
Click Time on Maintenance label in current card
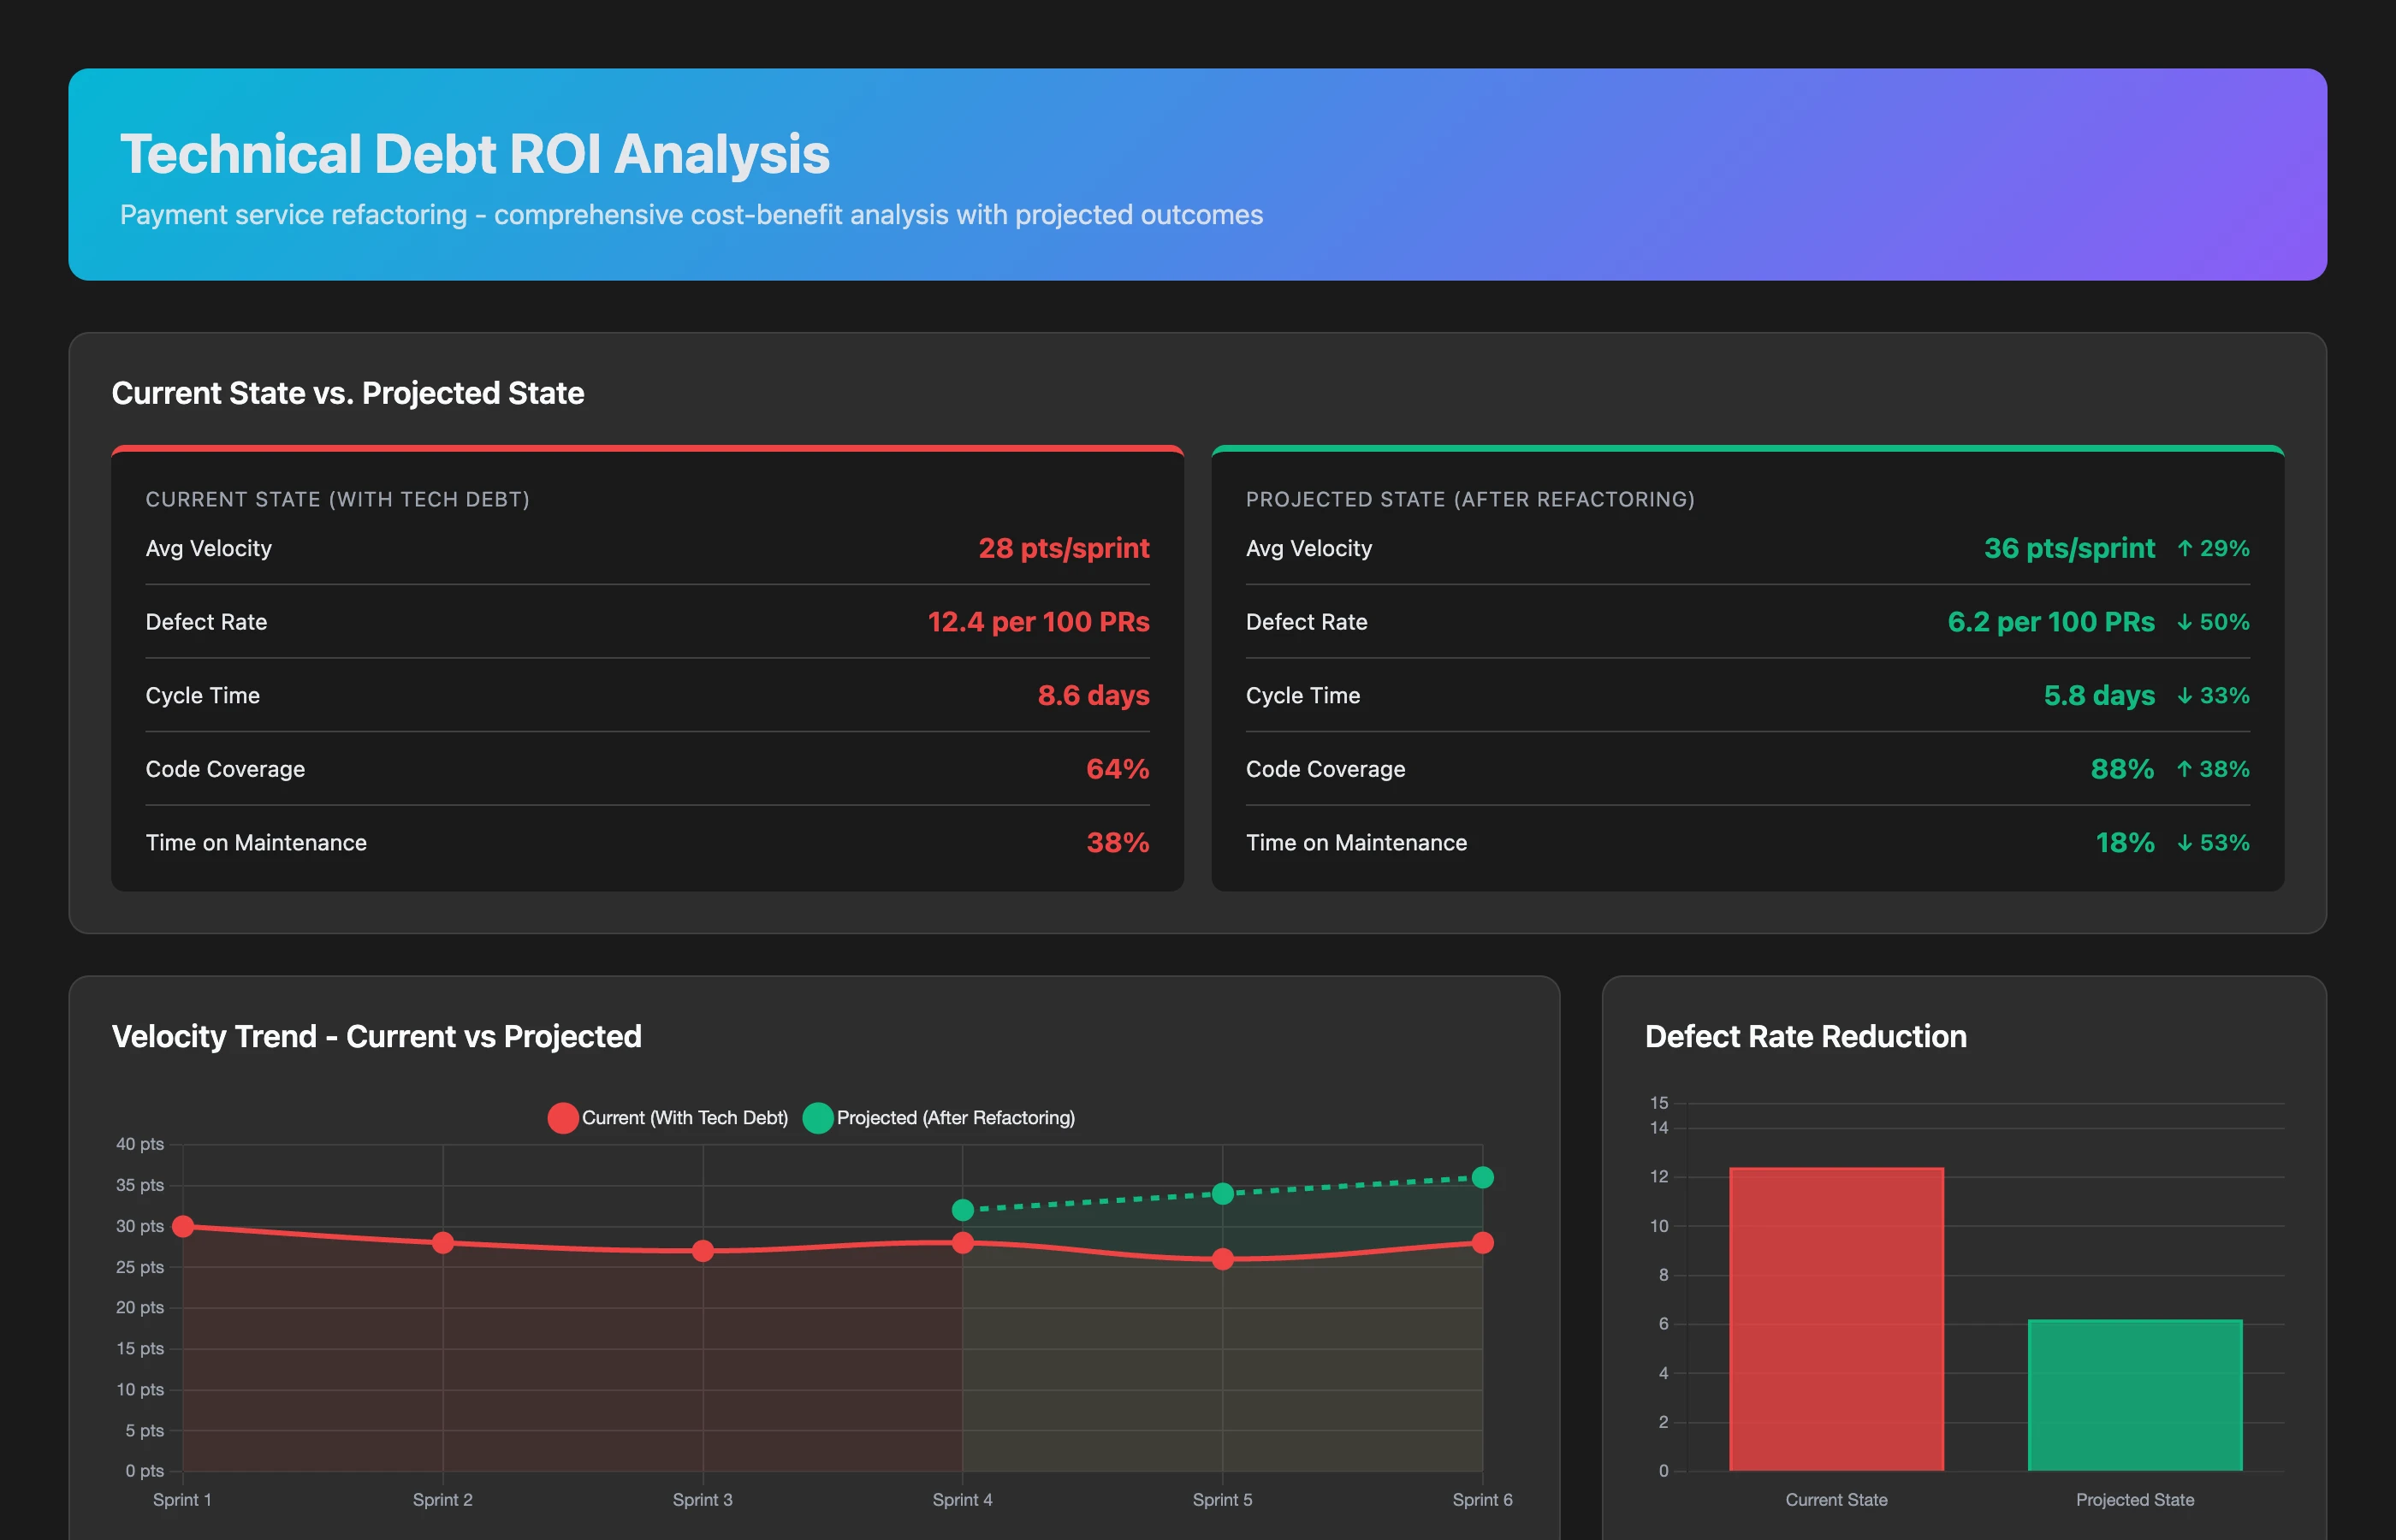(256, 843)
